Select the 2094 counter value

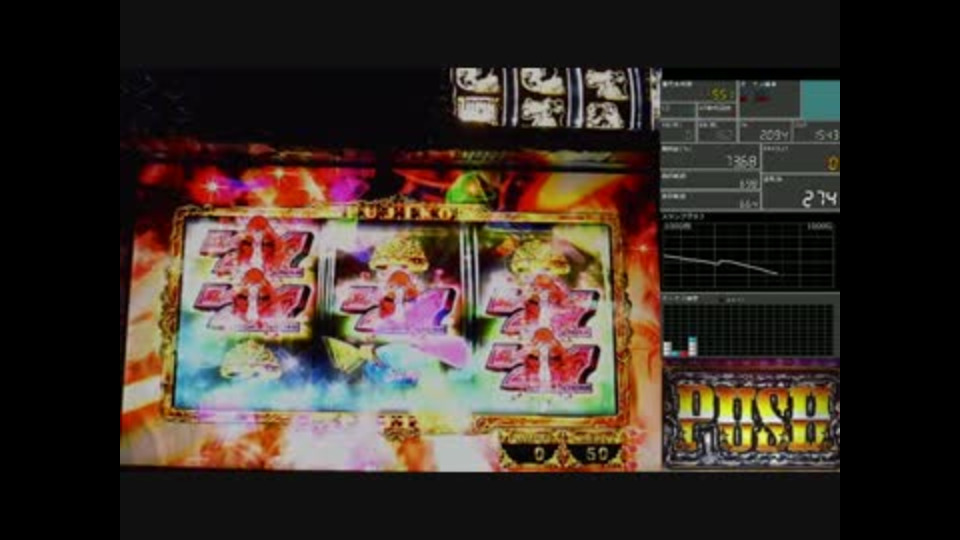(x=773, y=135)
